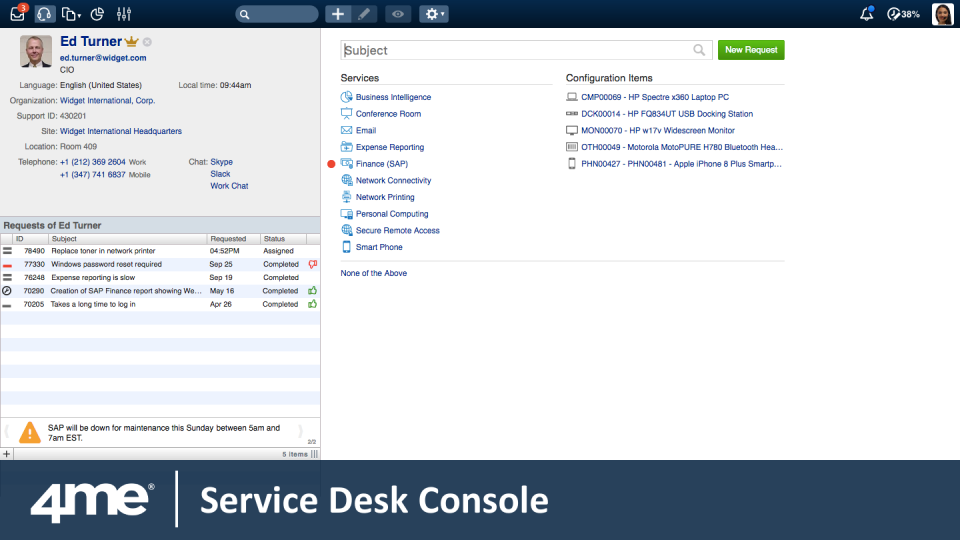Toggle the eye view button

[x=398, y=13]
